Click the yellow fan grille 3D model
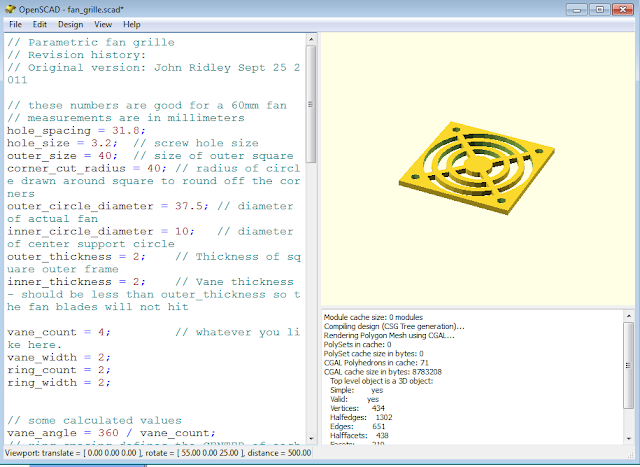The height and width of the screenshot is (467, 640). point(476,167)
